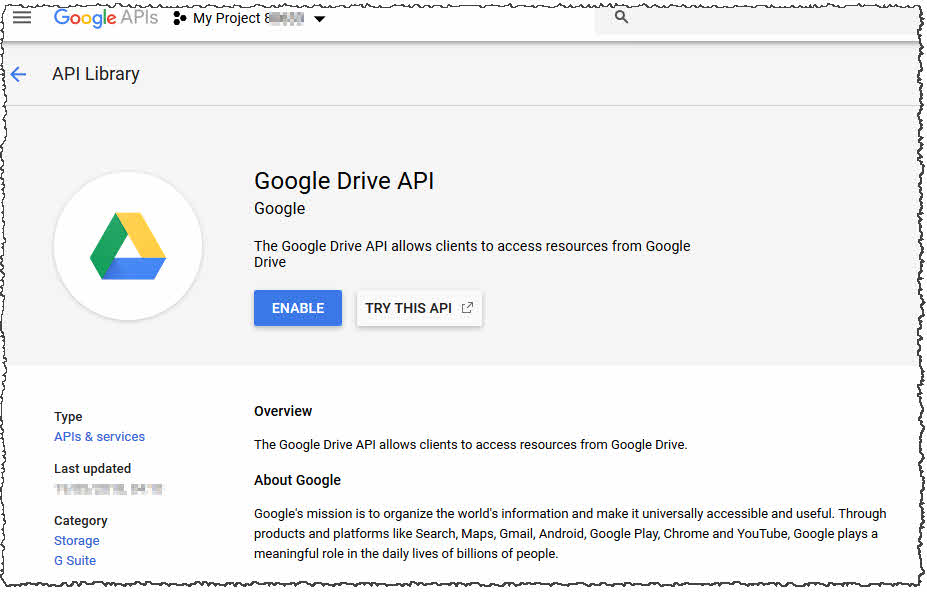The height and width of the screenshot is (592, 927).
Task: Click the Type label in the sidebar
Action: [x=68, y=416]
